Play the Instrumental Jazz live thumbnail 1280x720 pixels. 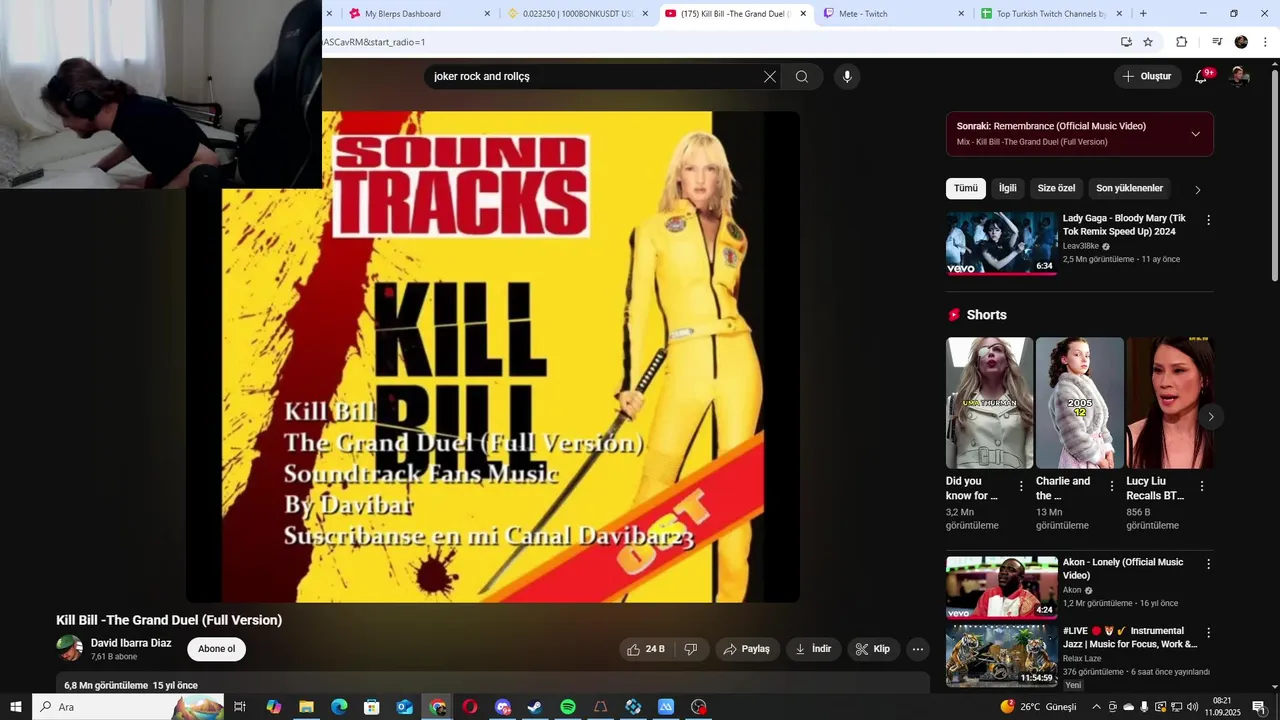[x=1001, y=656]
